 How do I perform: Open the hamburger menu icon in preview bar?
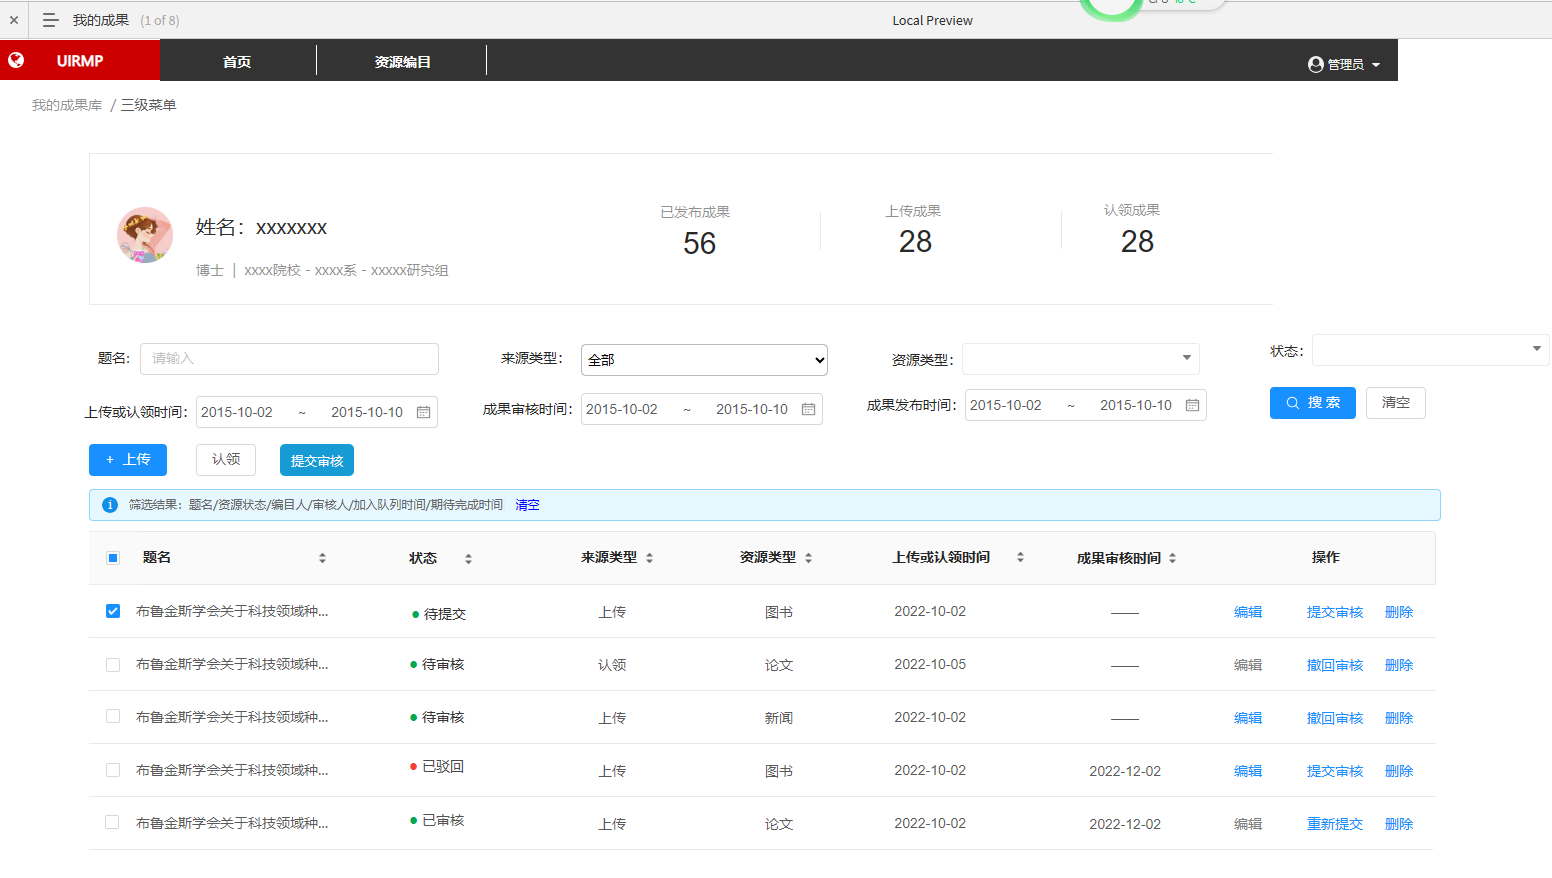point(50,20)
